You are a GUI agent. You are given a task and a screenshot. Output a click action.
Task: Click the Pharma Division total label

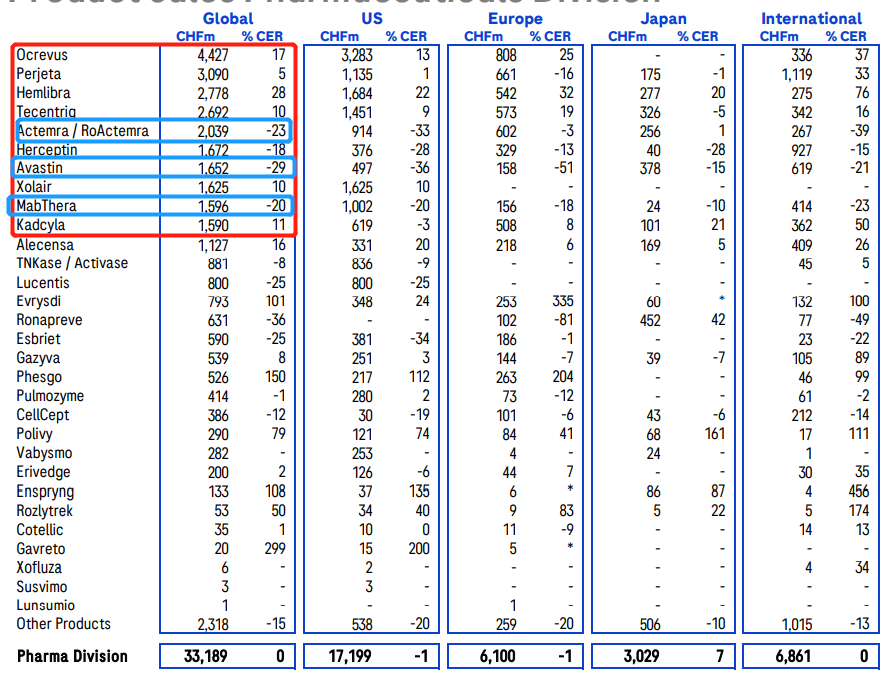72,657
